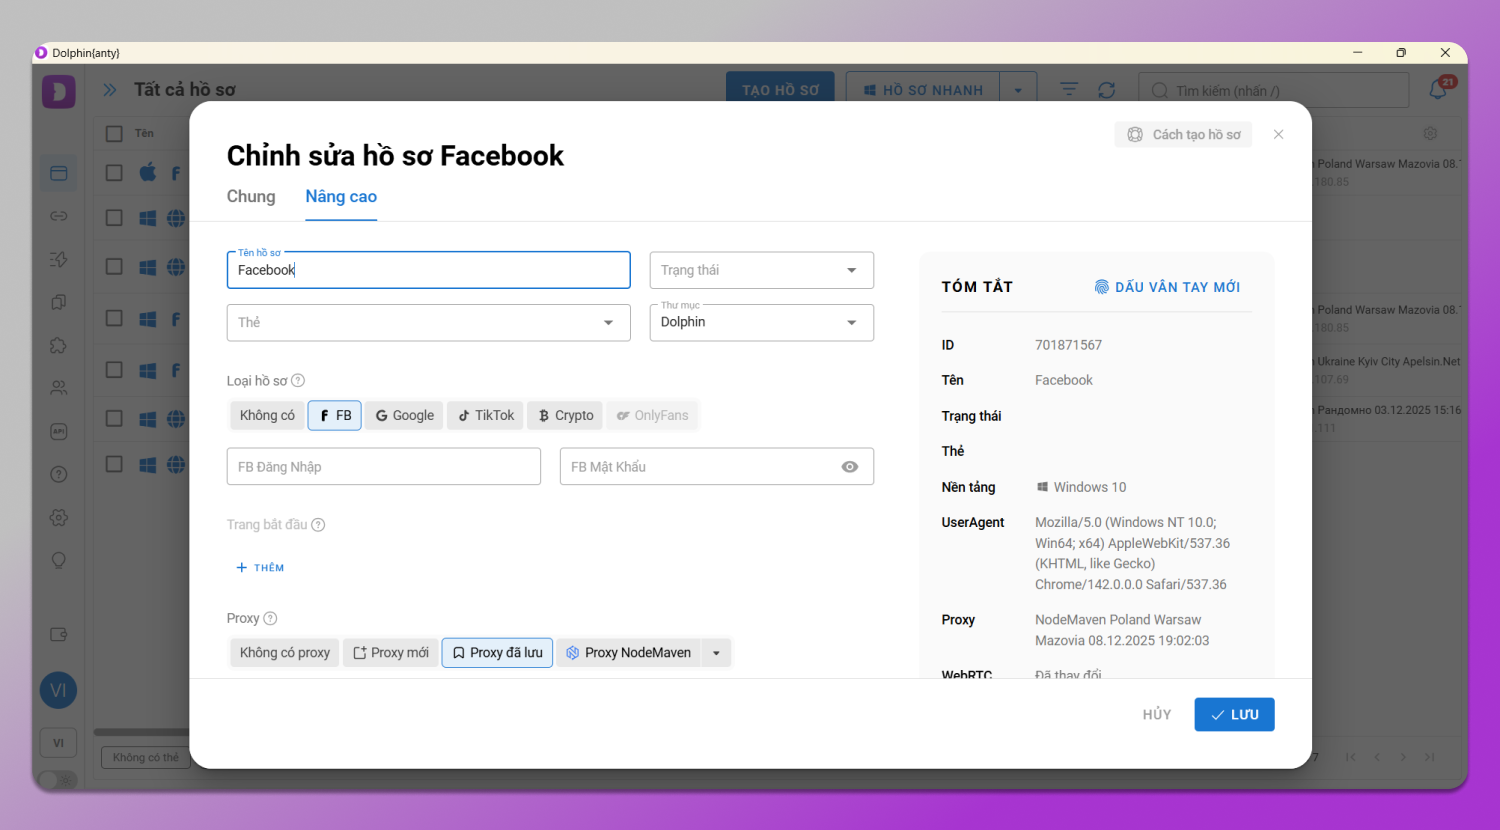Select the Nâng cao tab

coord(341,197)
